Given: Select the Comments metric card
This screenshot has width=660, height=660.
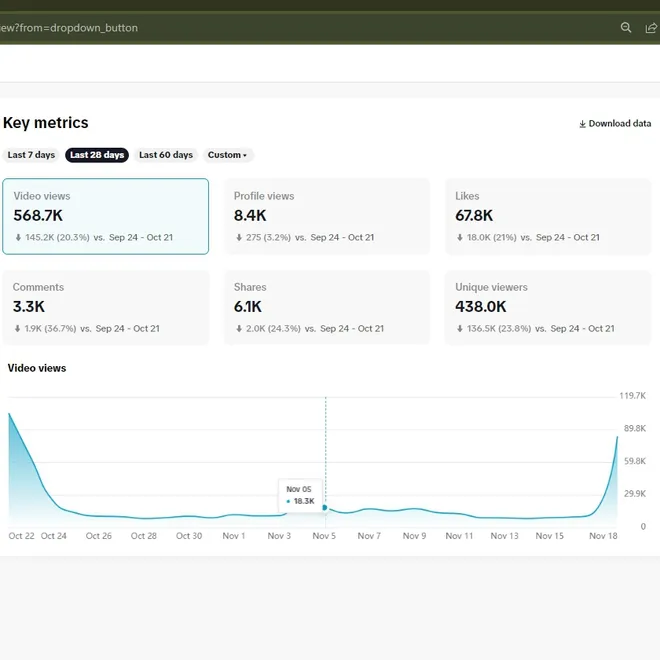Looking at the screenshot, I should pos(106,308).
